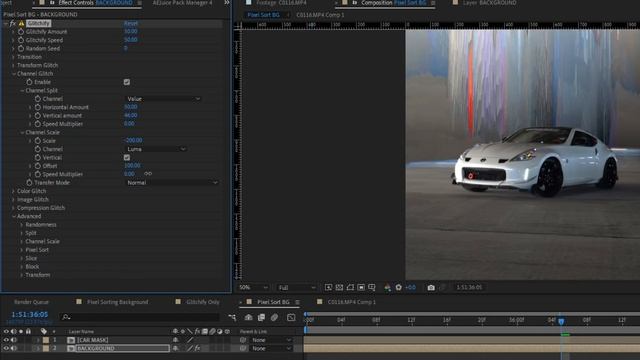Viewport: 640px width, 360px height.
Task: Open the show channel and color management icon
Action: click(387, 287)
